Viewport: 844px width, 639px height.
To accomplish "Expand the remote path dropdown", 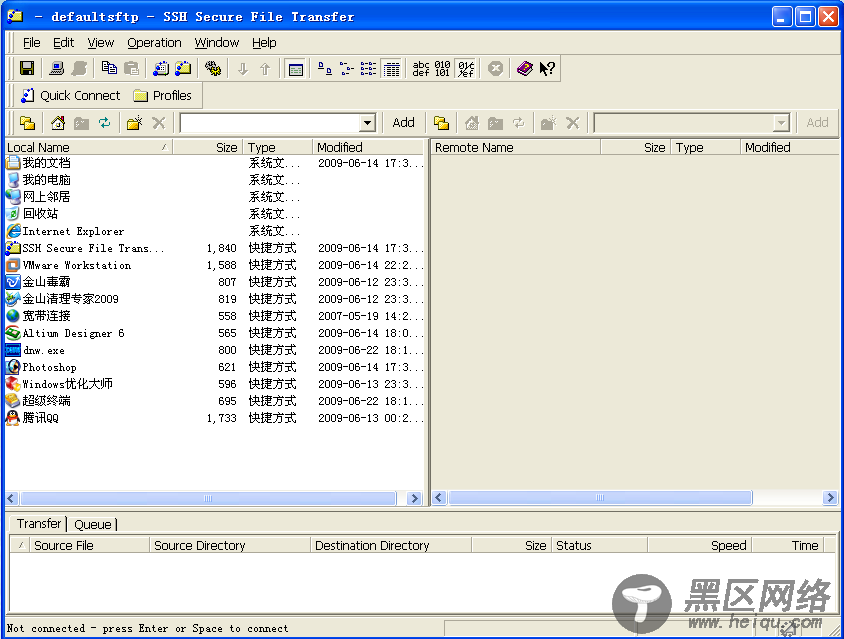I will pos(781,123).
